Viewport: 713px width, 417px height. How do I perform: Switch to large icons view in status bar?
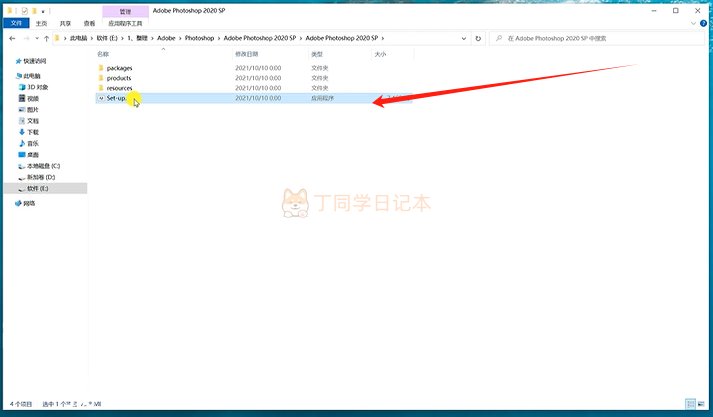[x=701, y=404]
